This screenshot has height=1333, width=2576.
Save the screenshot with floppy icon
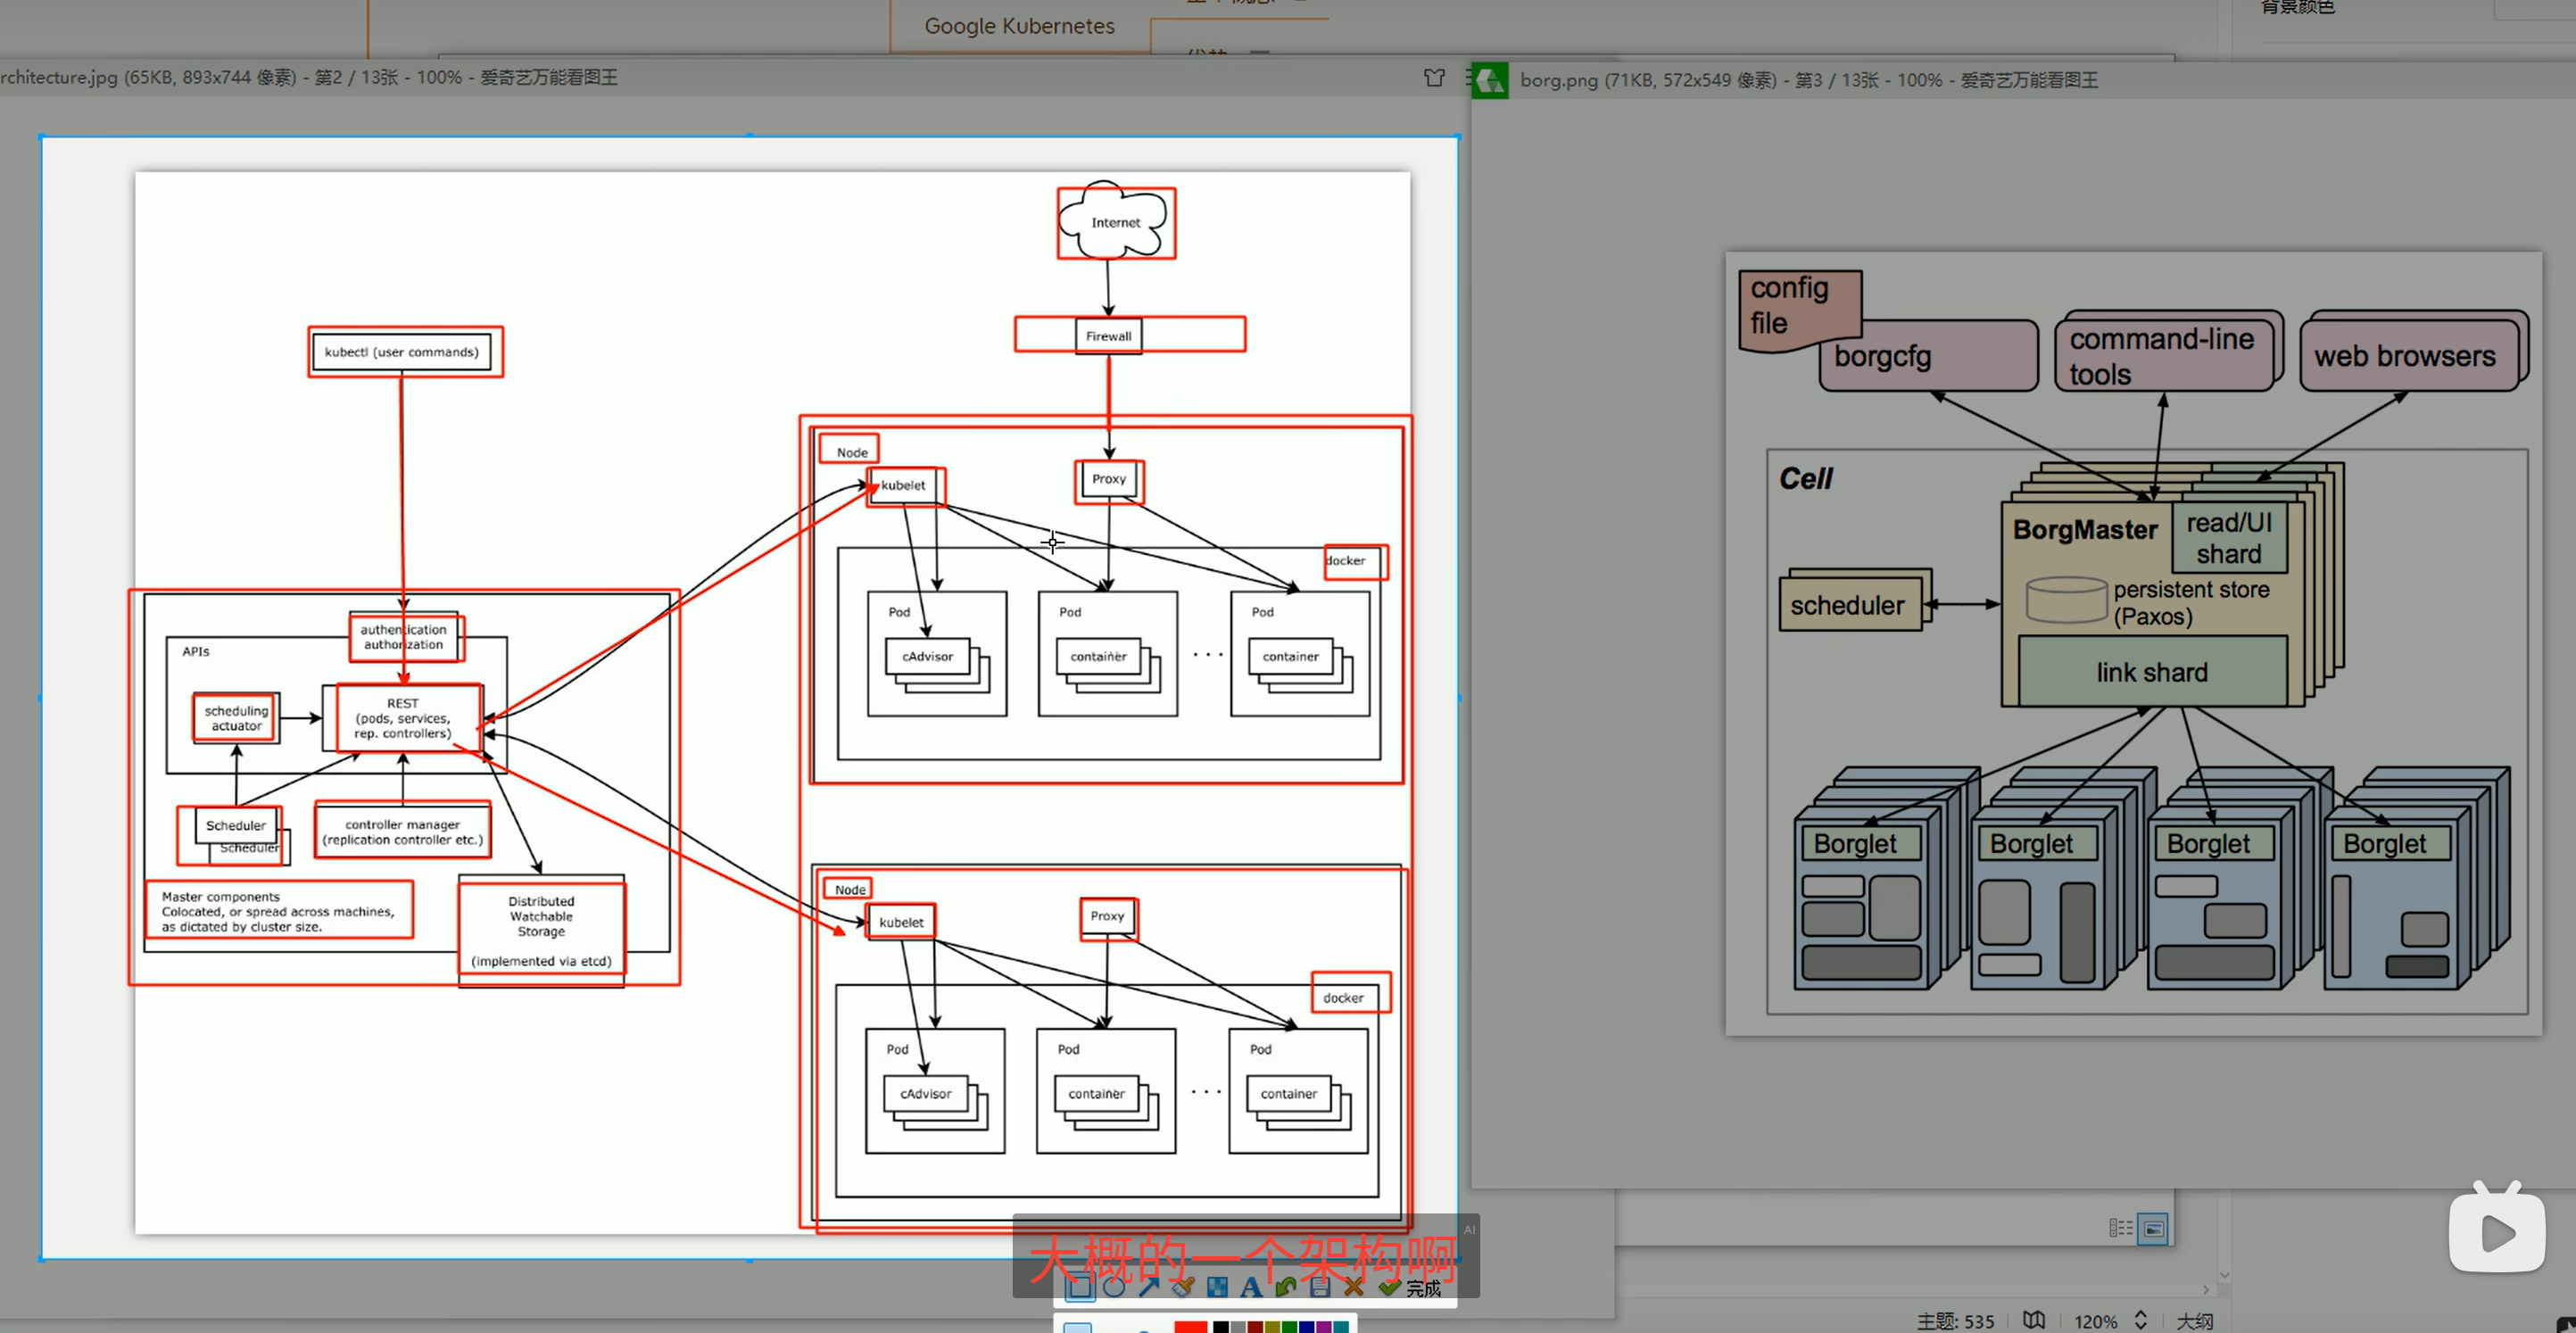(1320, 1287)
